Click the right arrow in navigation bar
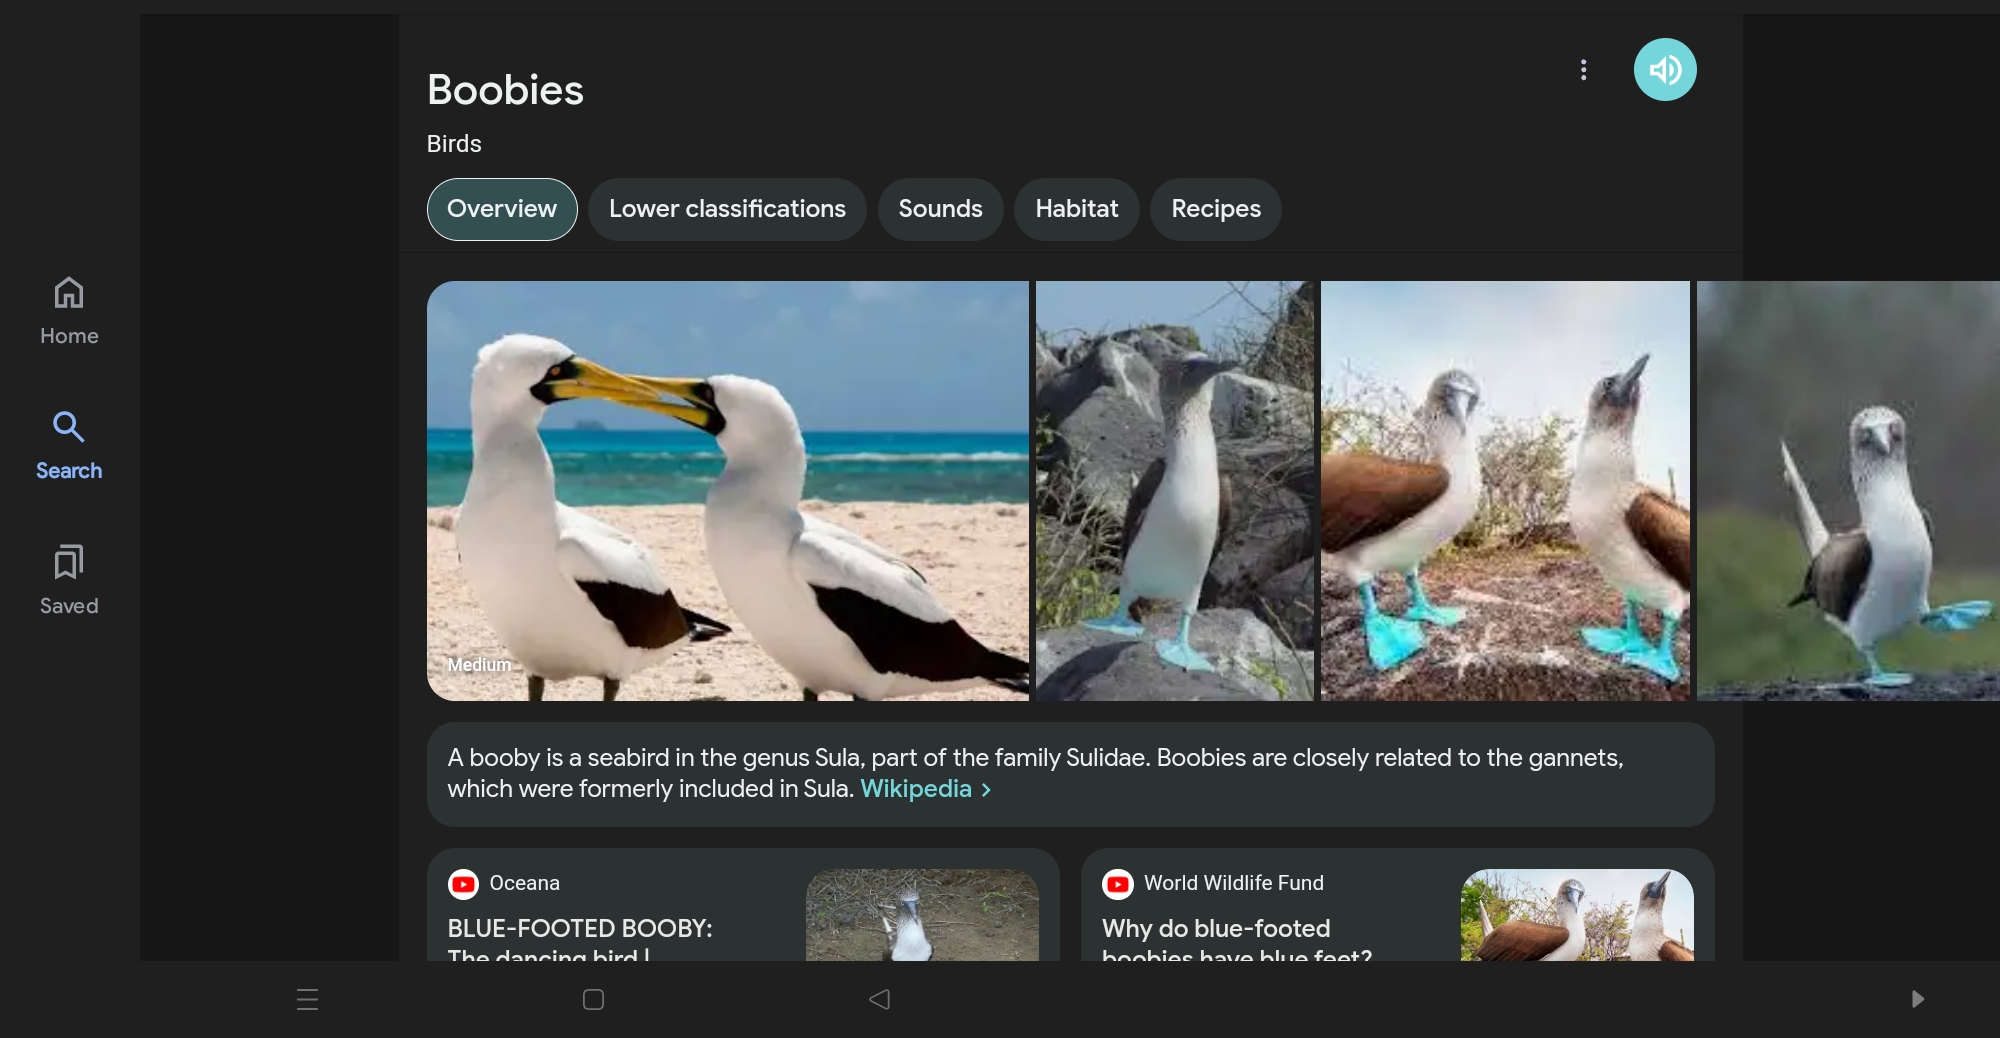2000x1038 pixels. 1917,999
